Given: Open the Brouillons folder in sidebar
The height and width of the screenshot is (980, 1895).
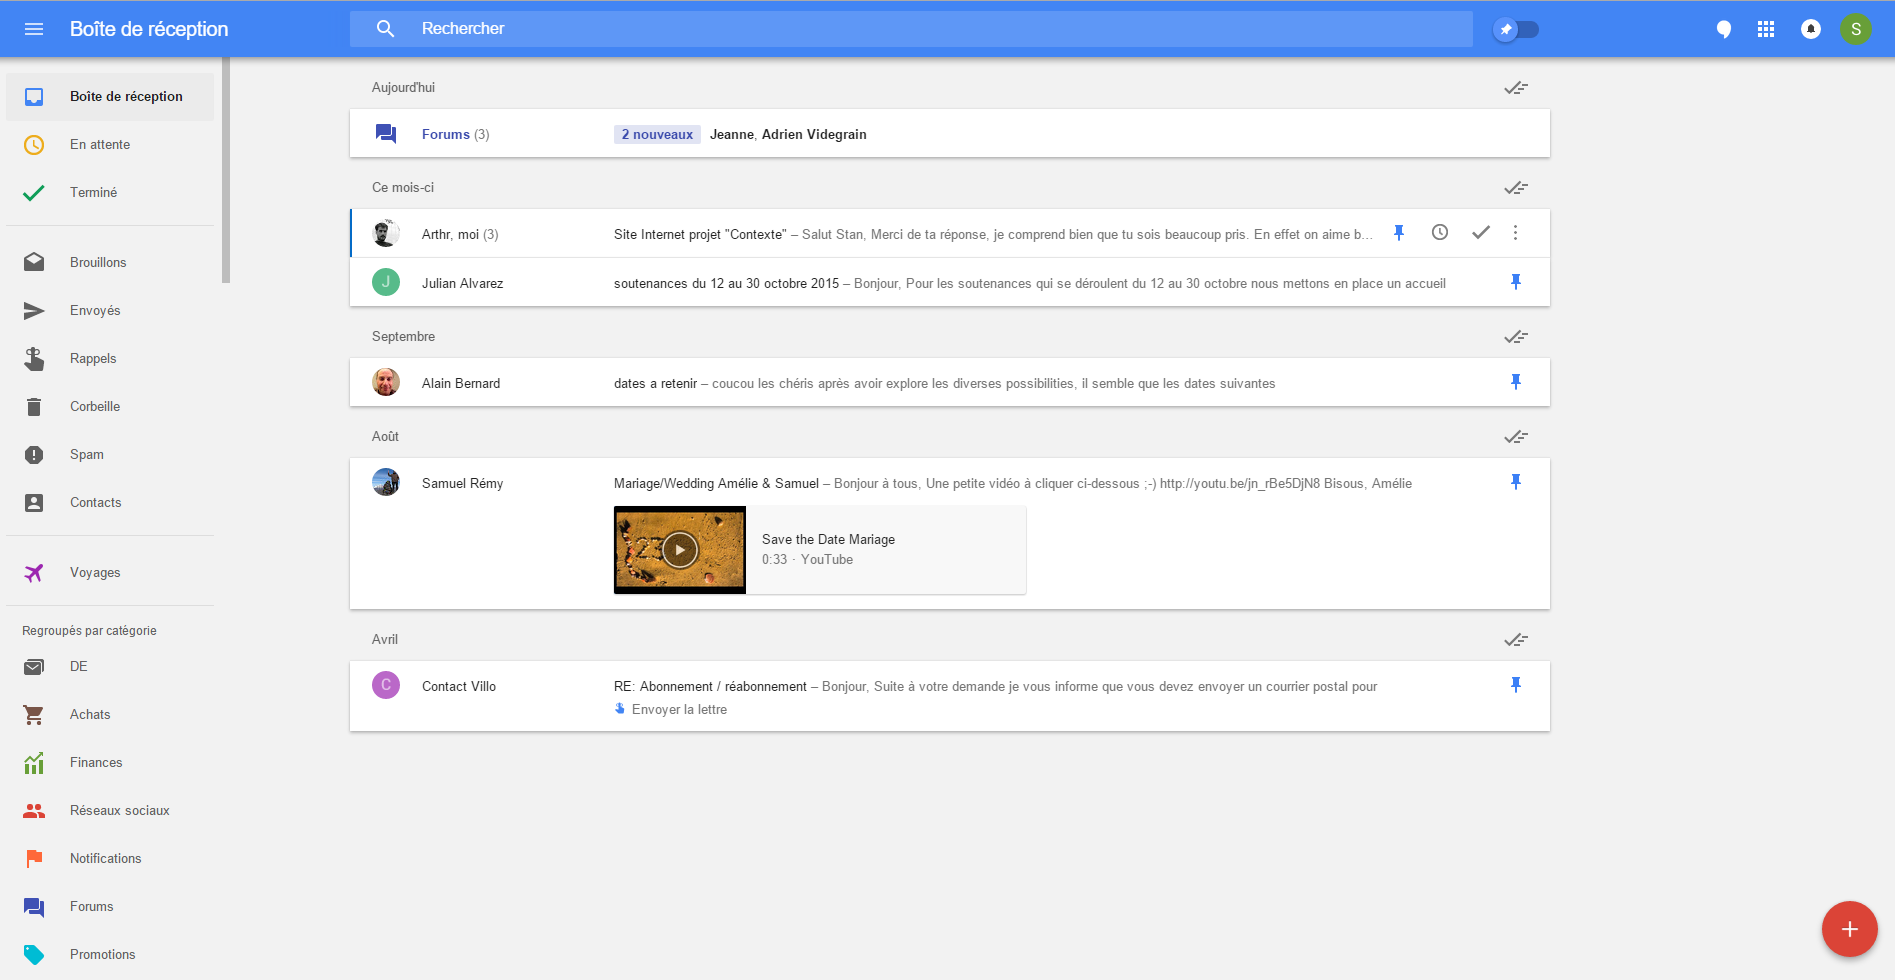Looking at the screenshot, I should [98, 262].
